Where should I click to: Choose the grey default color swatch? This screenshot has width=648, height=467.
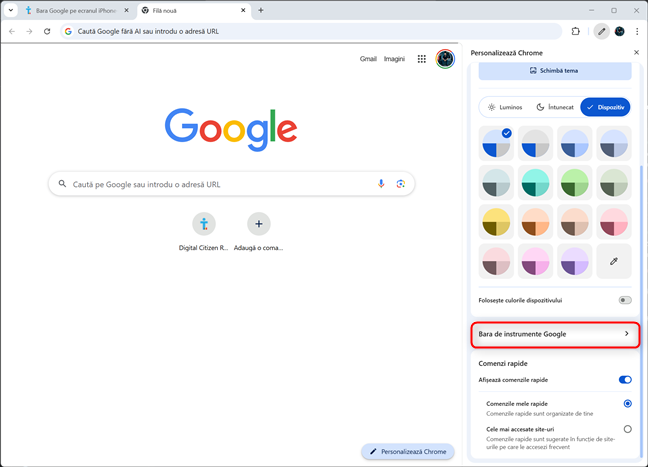[535, 143]
